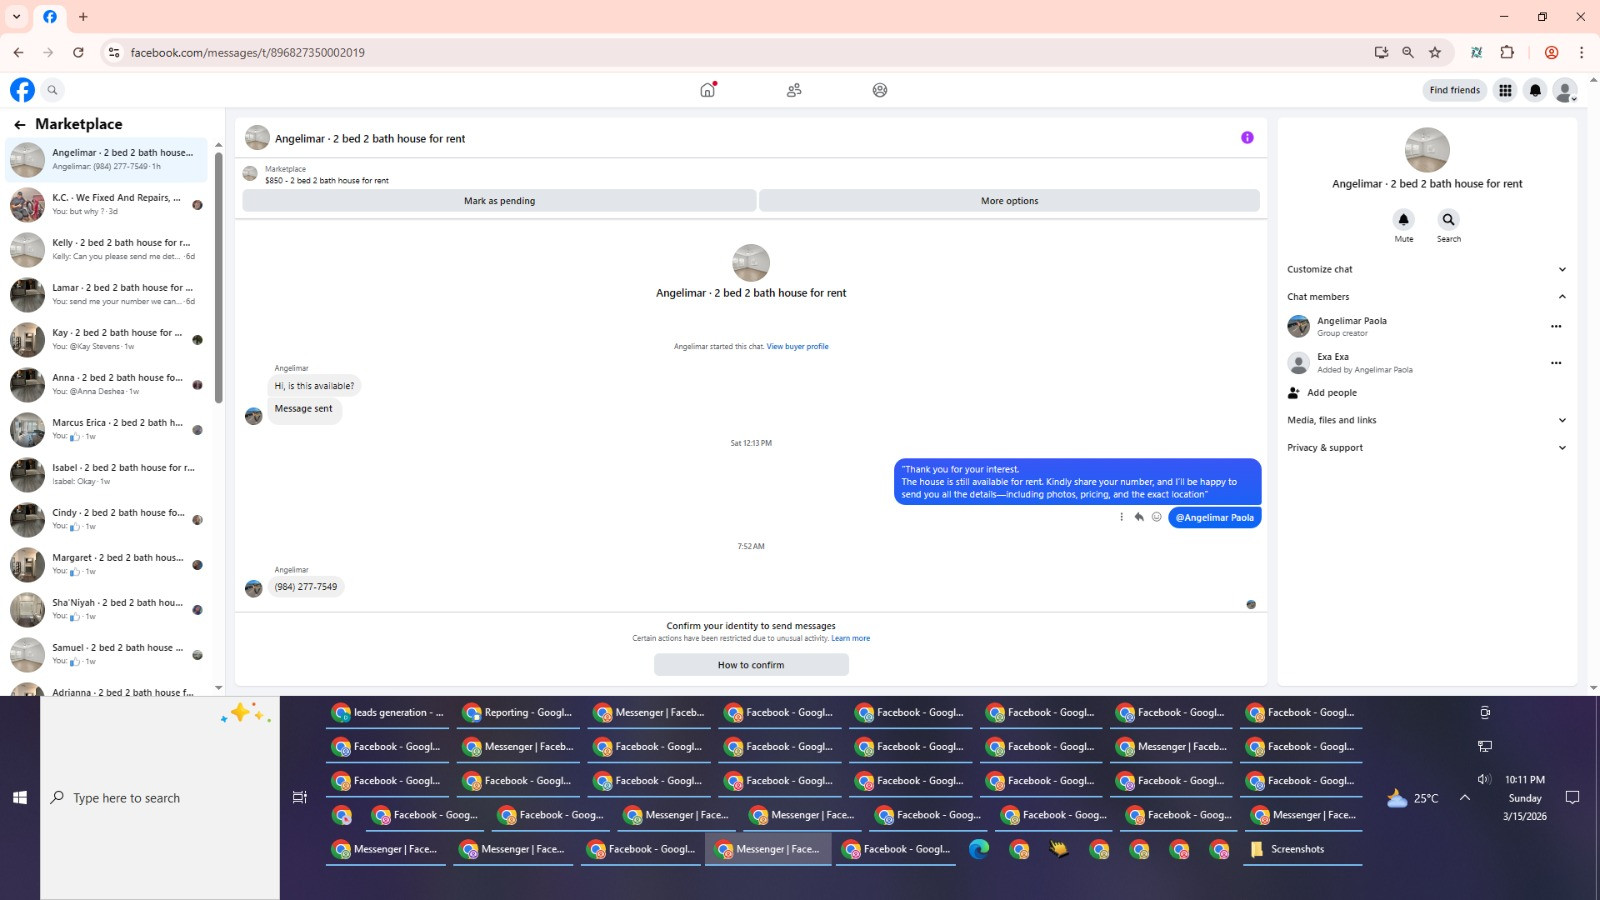Open the Sha'Niyah conversation
1600x900 pixels.
pyautogui.click(x=108, y=610)
